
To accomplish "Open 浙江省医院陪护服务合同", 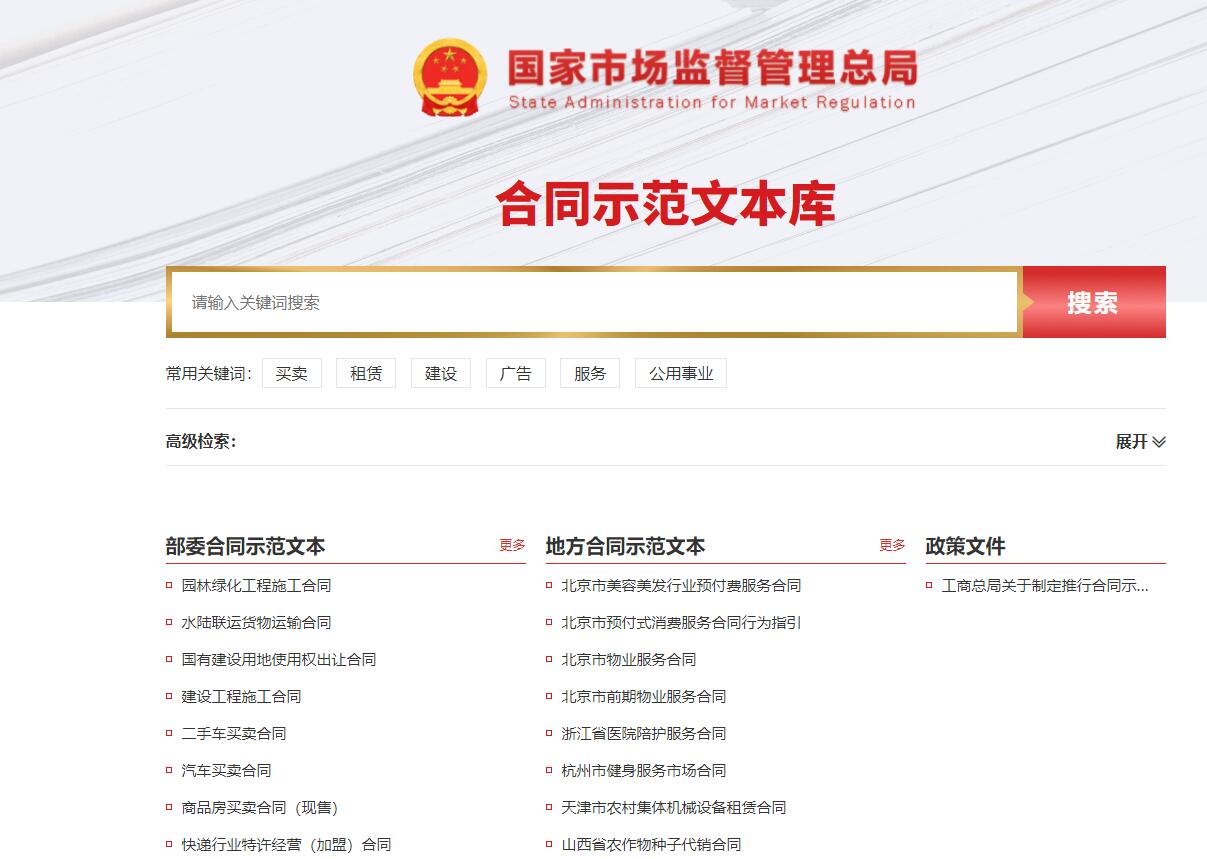I will pos(644,733).
